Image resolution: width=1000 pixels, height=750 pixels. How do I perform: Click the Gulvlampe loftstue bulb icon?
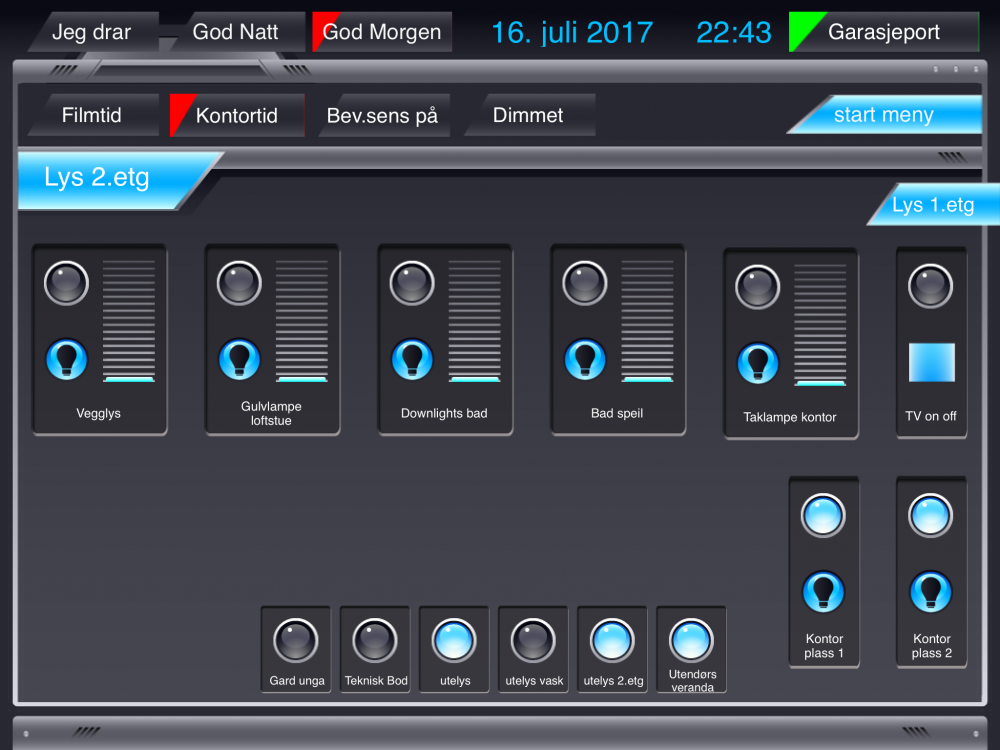(x=240, y=359)
